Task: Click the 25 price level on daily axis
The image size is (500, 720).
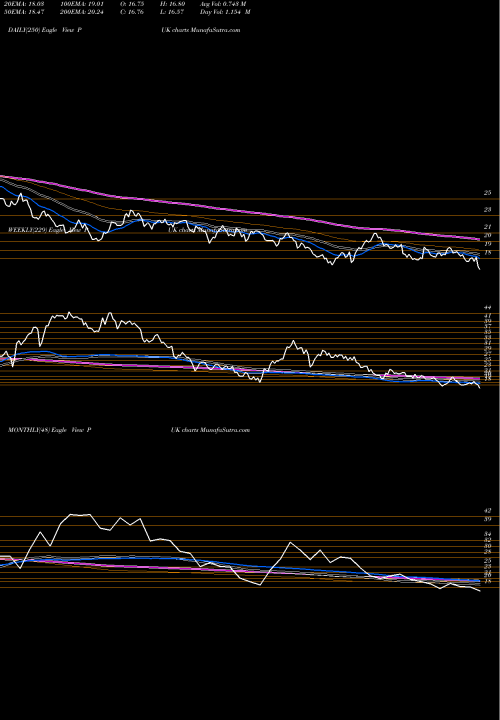Action: [488, 193]
